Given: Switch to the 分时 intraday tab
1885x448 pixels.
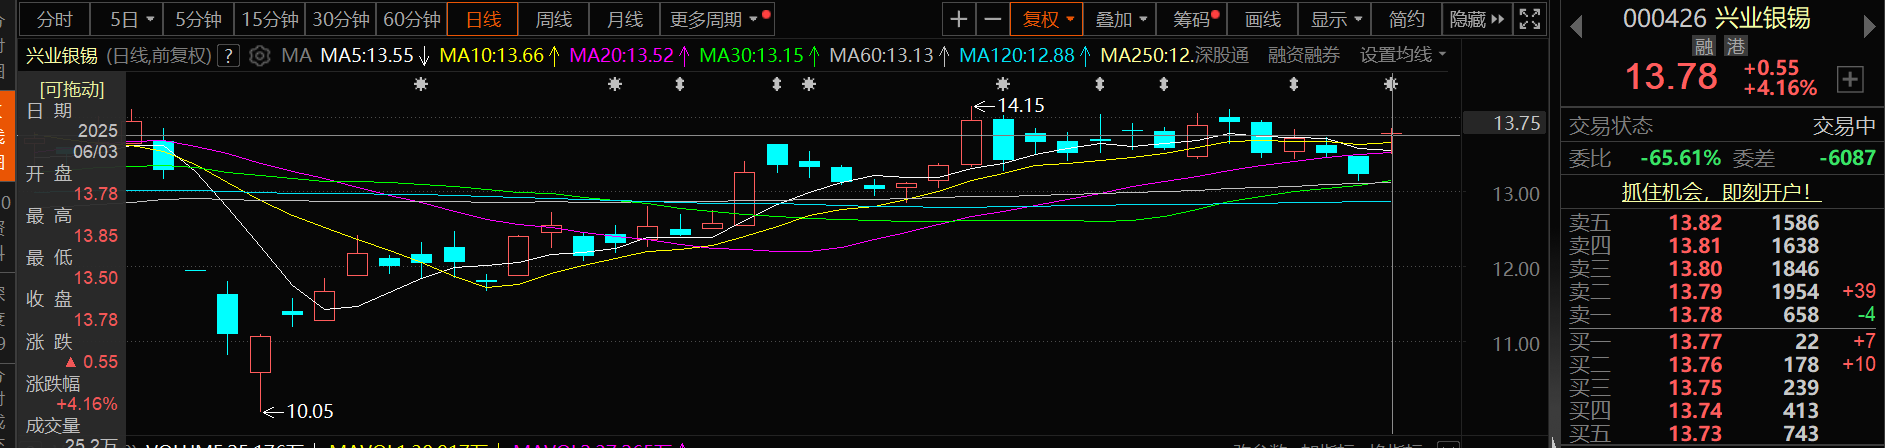Looking at the screenshot, I should click(x=54, y=19).
